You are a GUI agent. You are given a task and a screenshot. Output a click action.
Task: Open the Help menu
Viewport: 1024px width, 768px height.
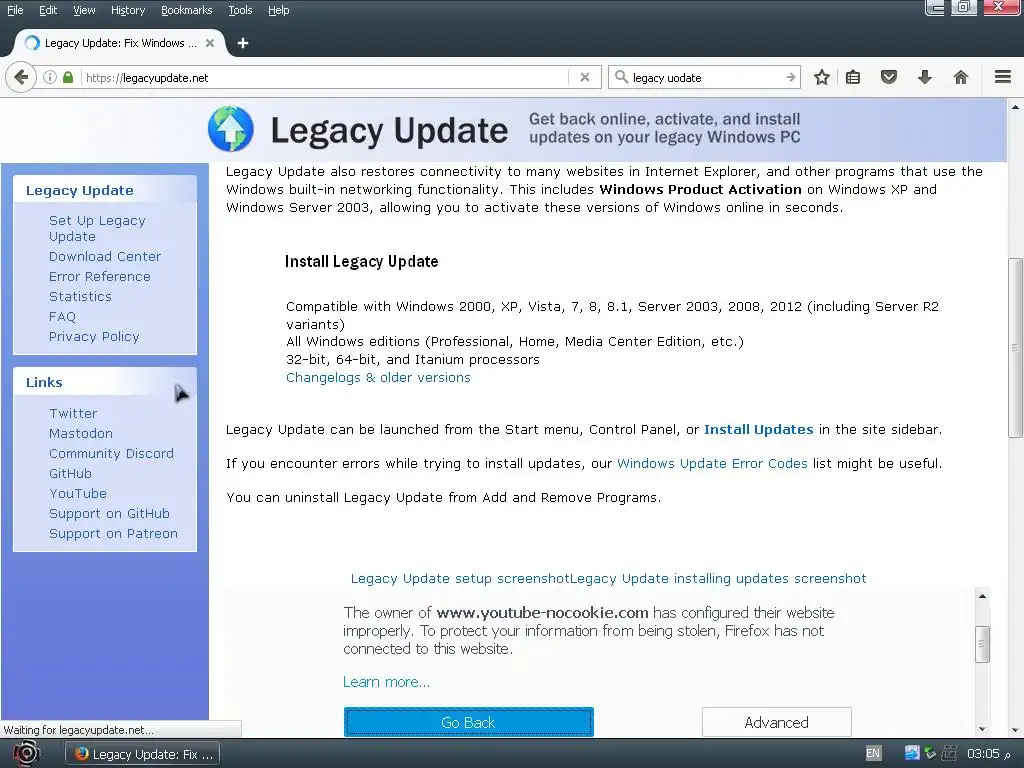[x=278, y=10]
